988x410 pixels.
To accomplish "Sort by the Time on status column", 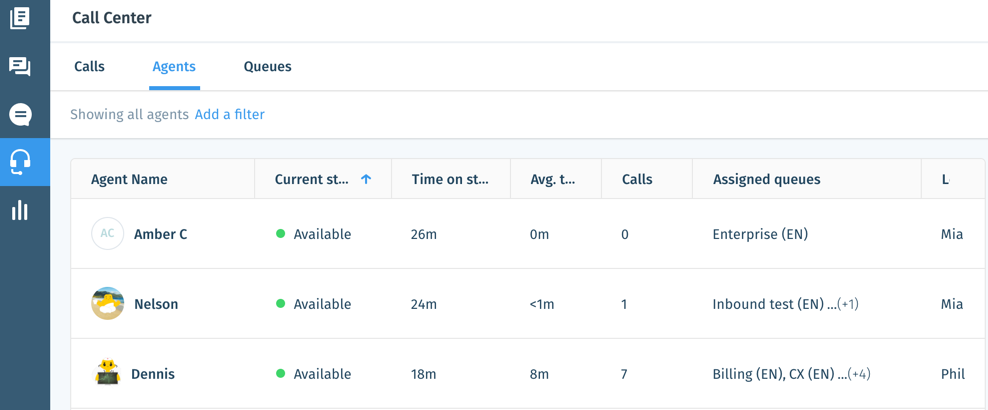I will (x=451, y=179).
